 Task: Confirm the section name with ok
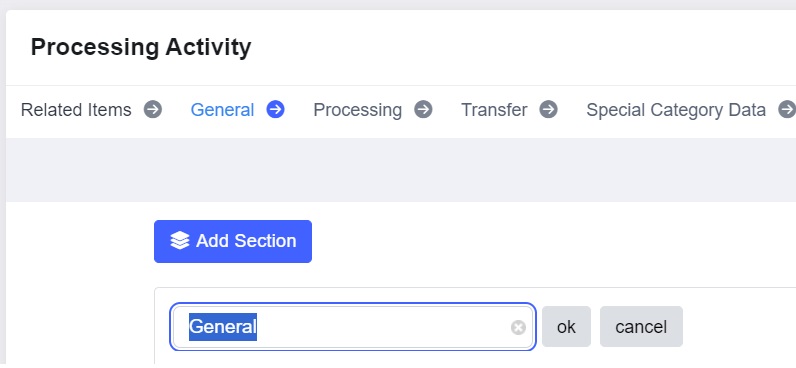point(566,326)
